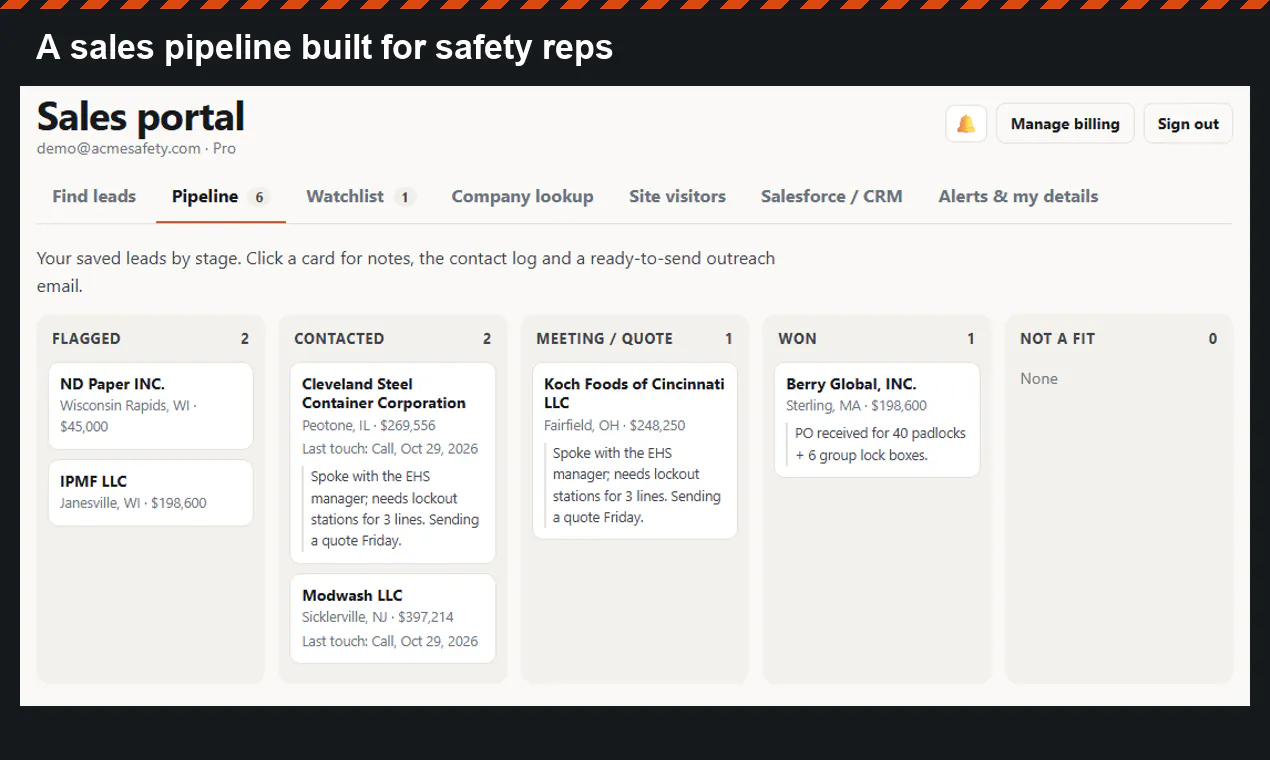Viewport: 1270px width, 760px height.
Task: Click the demo@acmesafety.com account text
Action: [119, 149]
